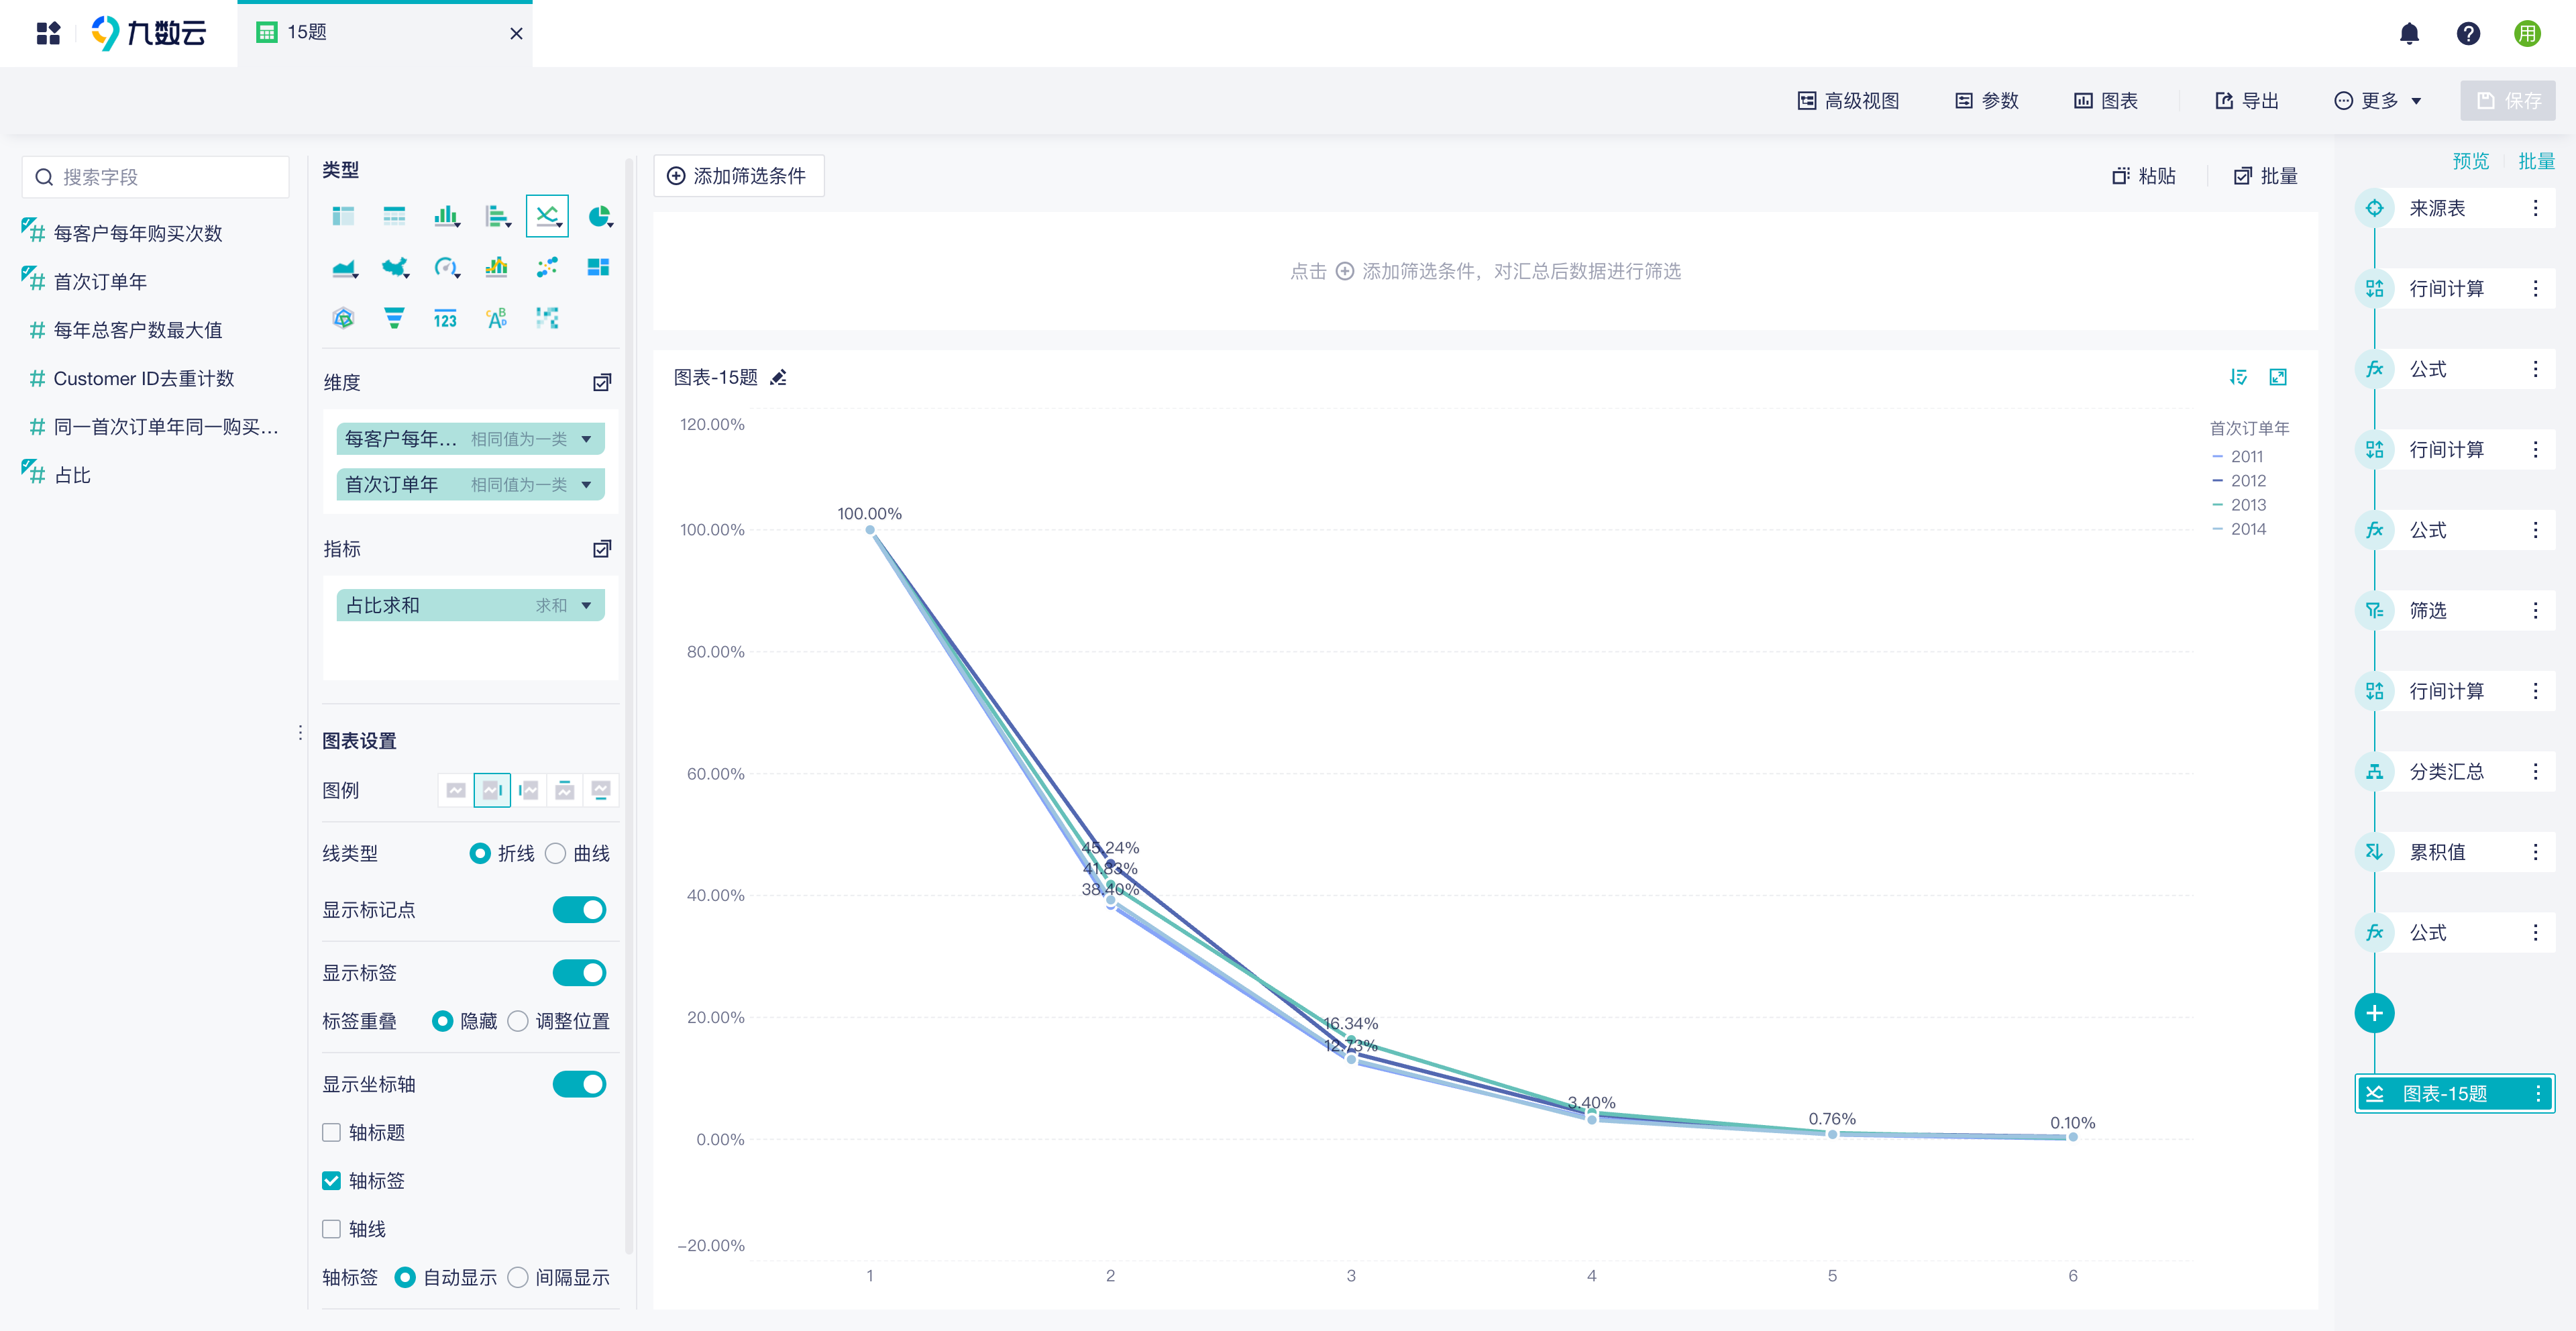Check the axis title checkbox
The image size is (2576, 1331).
pos(331,1132)
